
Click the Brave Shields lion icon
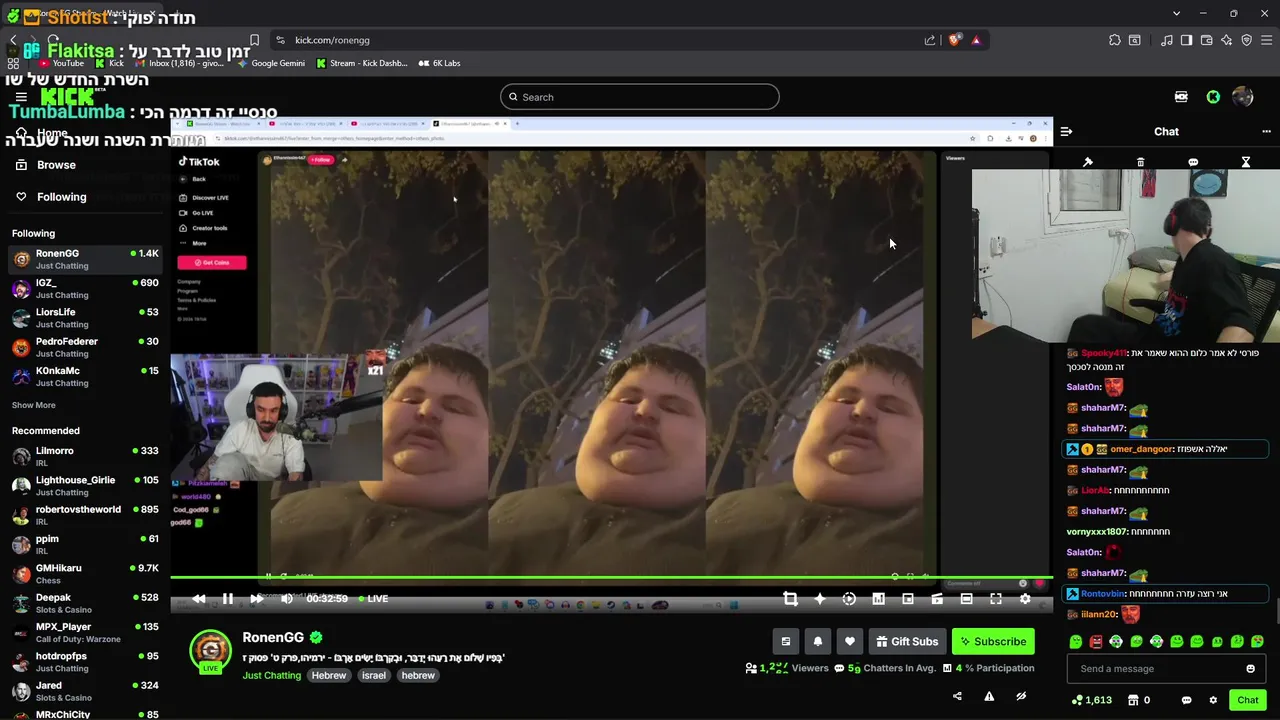[954, 40]
